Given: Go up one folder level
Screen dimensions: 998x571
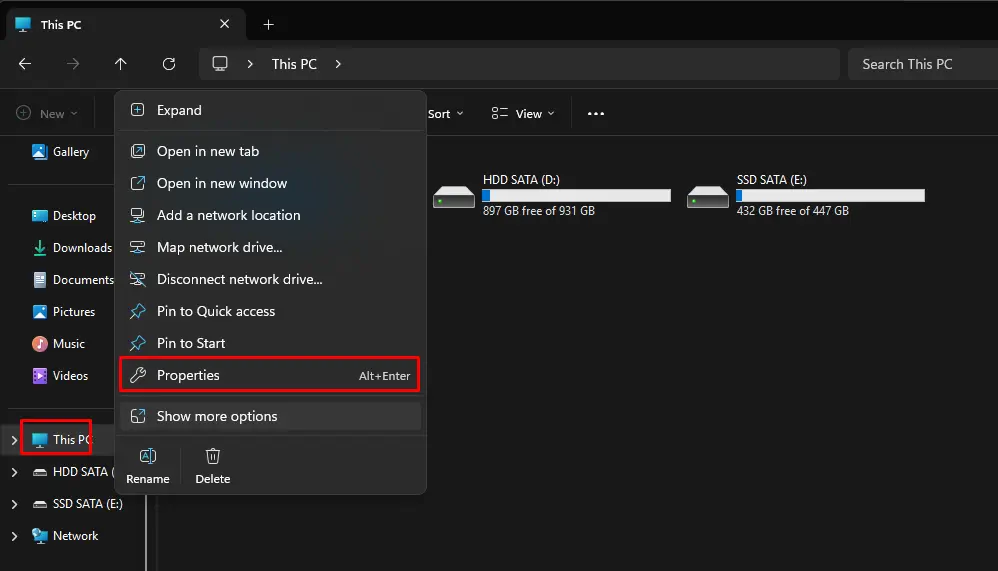Looking at the screenshot, I should [120, 64].
